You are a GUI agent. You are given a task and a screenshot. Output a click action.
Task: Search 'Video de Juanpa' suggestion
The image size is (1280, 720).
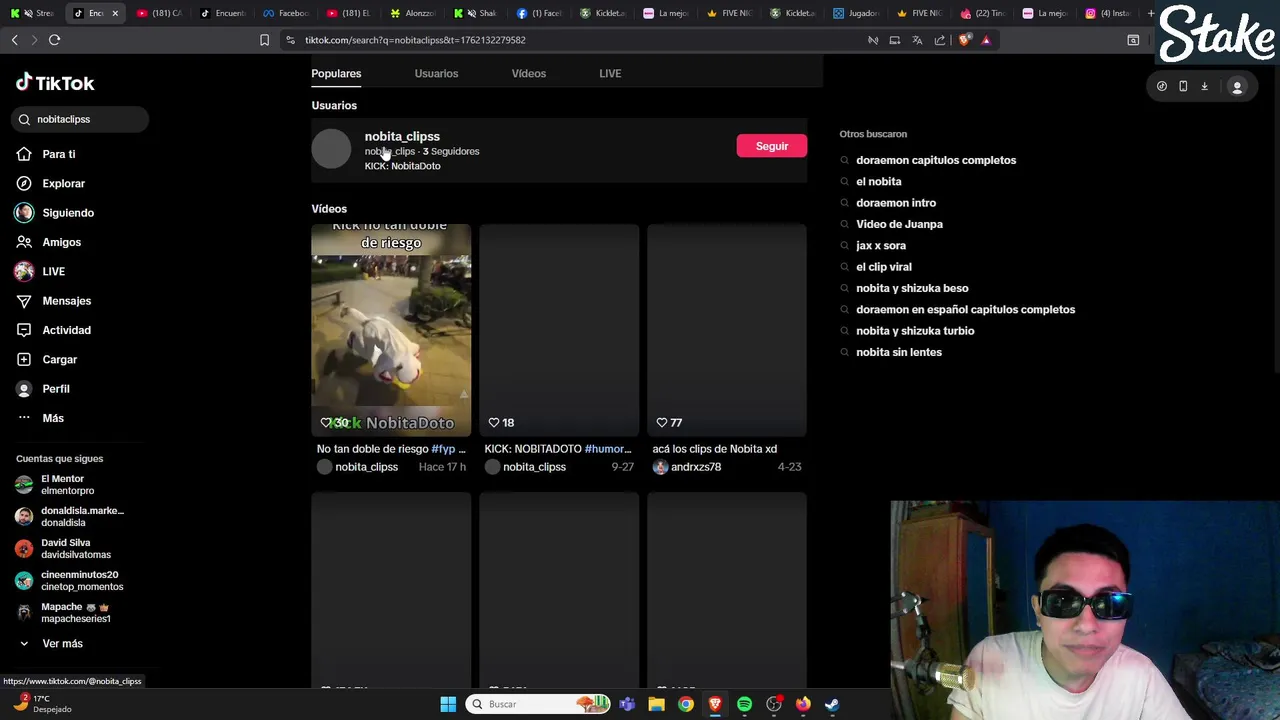[x=899, y=224]
